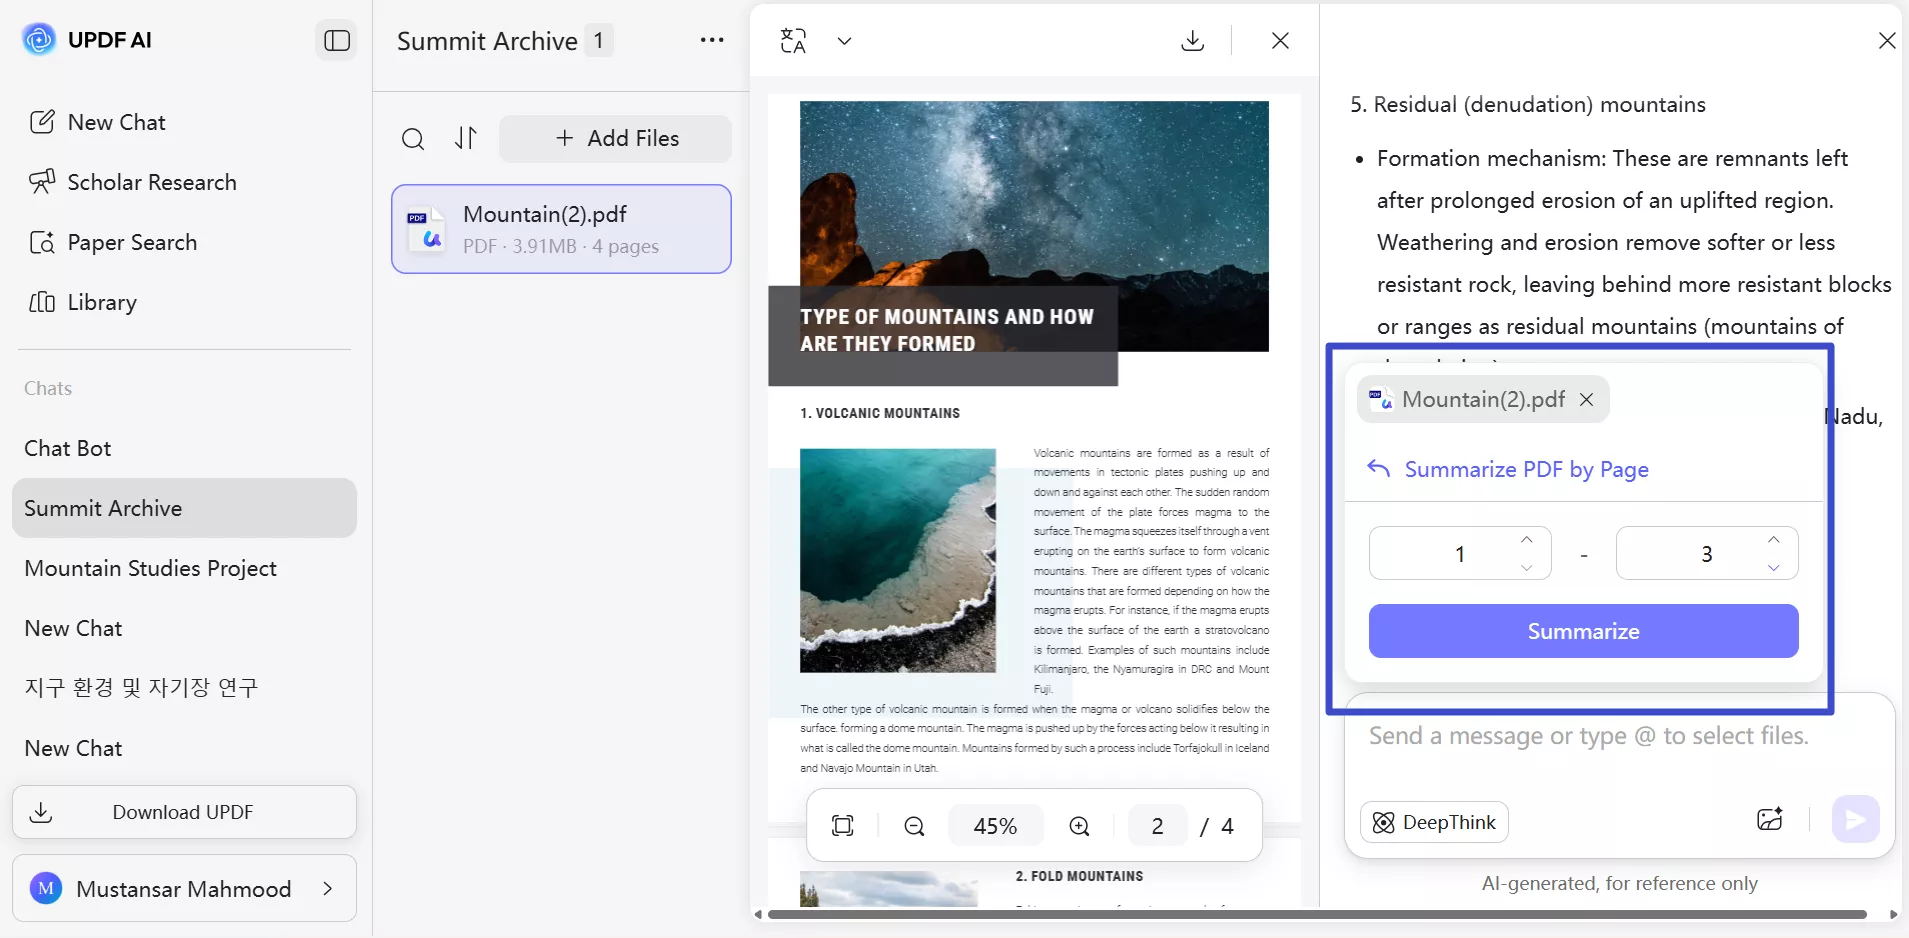Decrease the end page value
This screenshot has height=938, width=1909.
click(1773, 567)
